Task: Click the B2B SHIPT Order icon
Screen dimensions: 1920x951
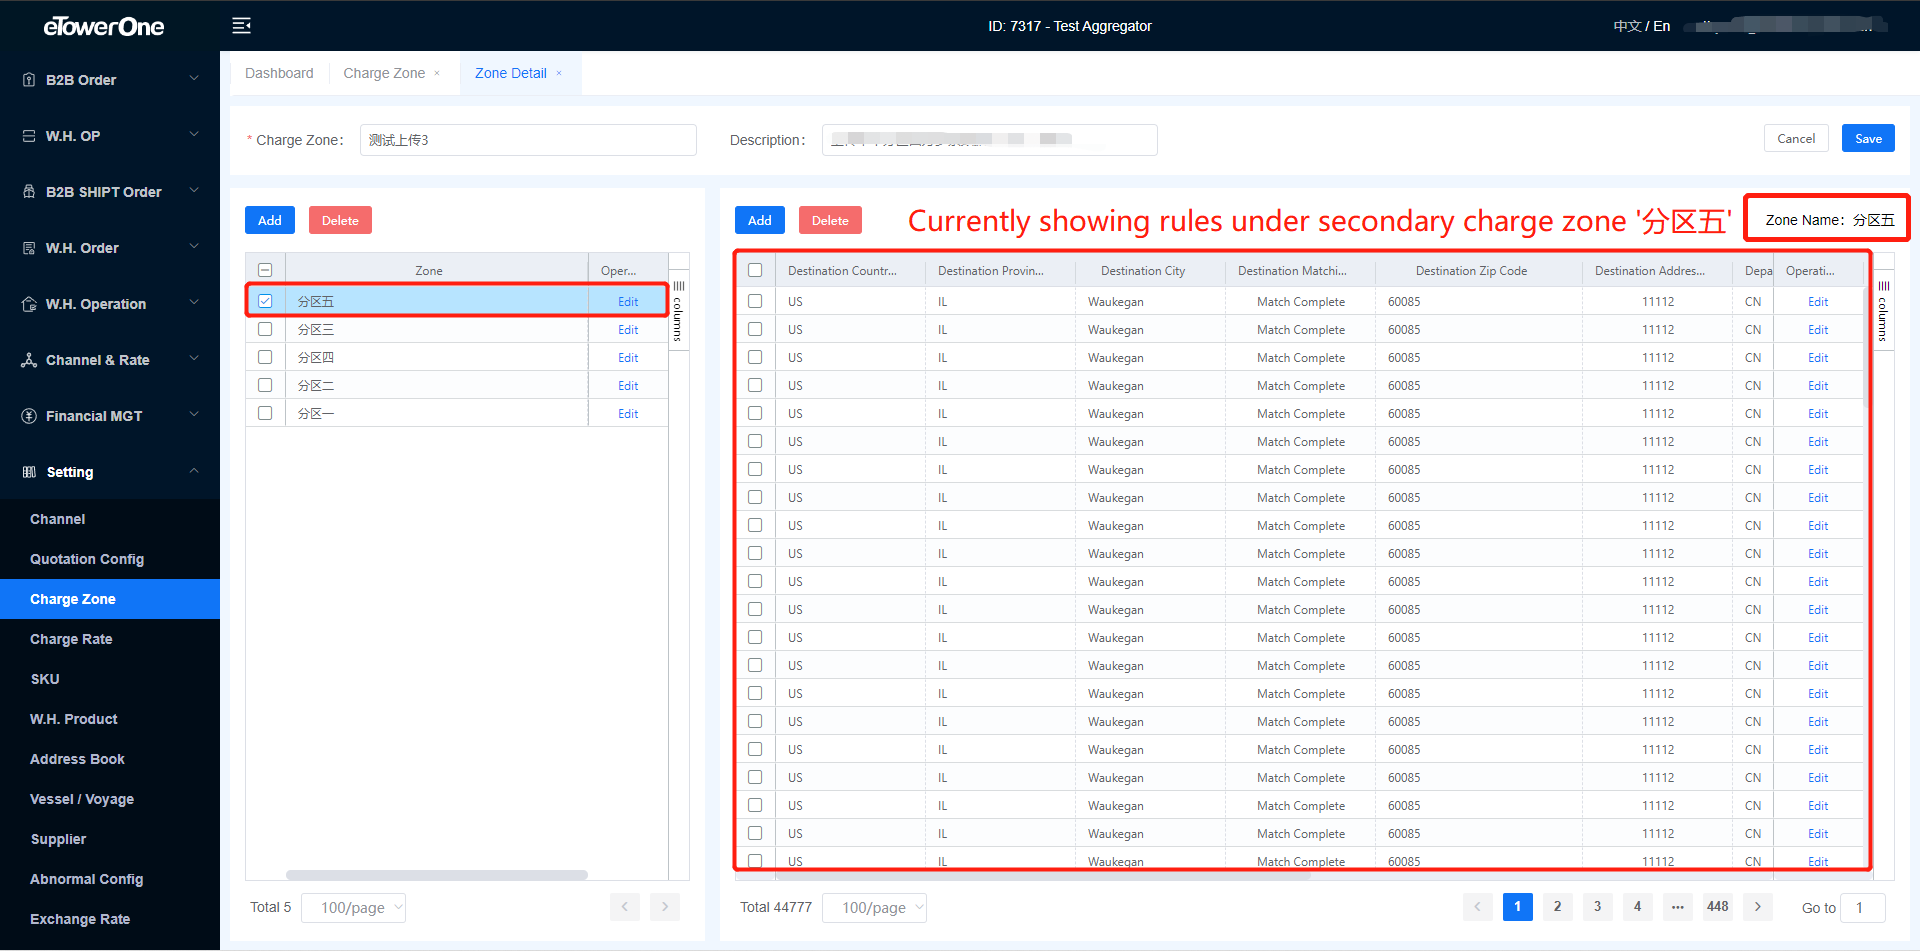Action: [x=29, y=192]
